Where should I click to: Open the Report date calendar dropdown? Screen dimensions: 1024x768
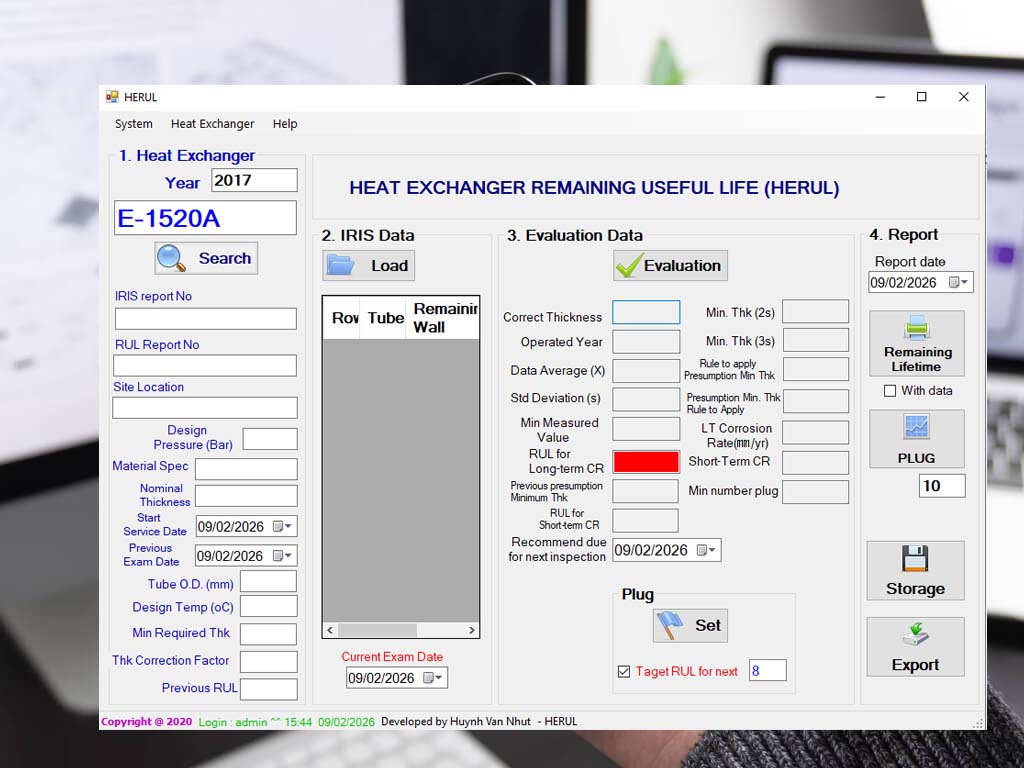click(x=959, y=283)
